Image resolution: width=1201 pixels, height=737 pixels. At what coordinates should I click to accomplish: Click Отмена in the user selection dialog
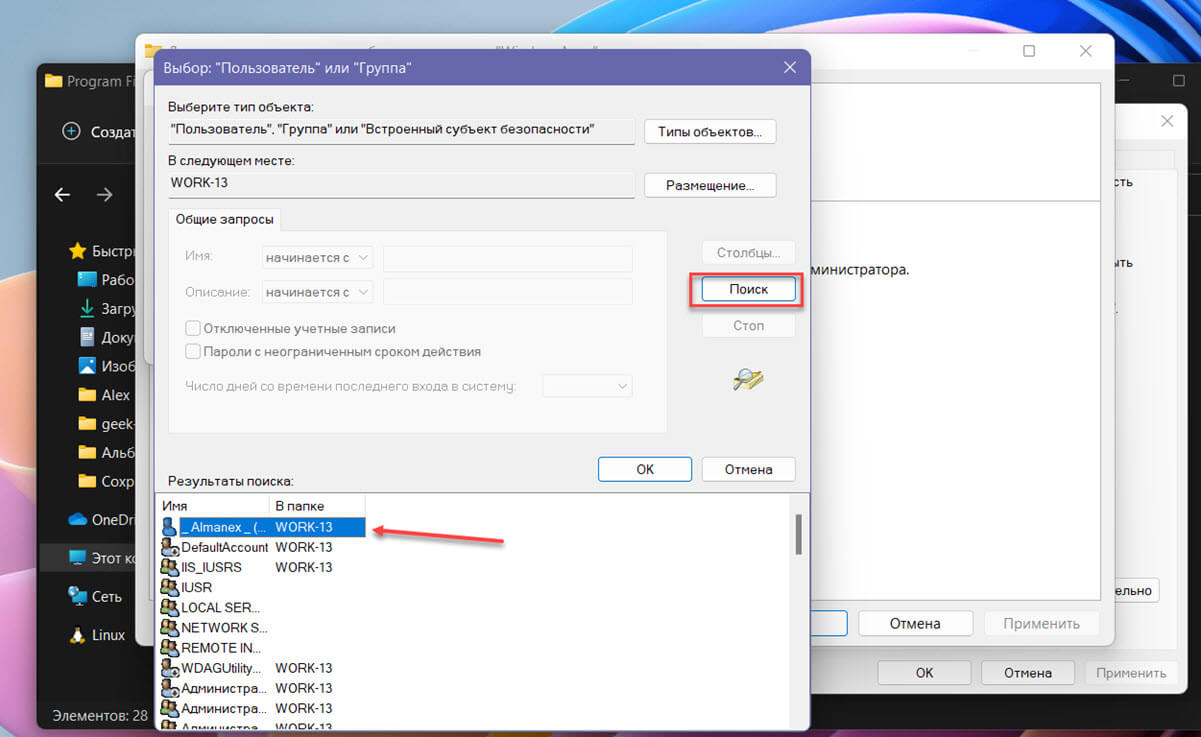[748, 469]
